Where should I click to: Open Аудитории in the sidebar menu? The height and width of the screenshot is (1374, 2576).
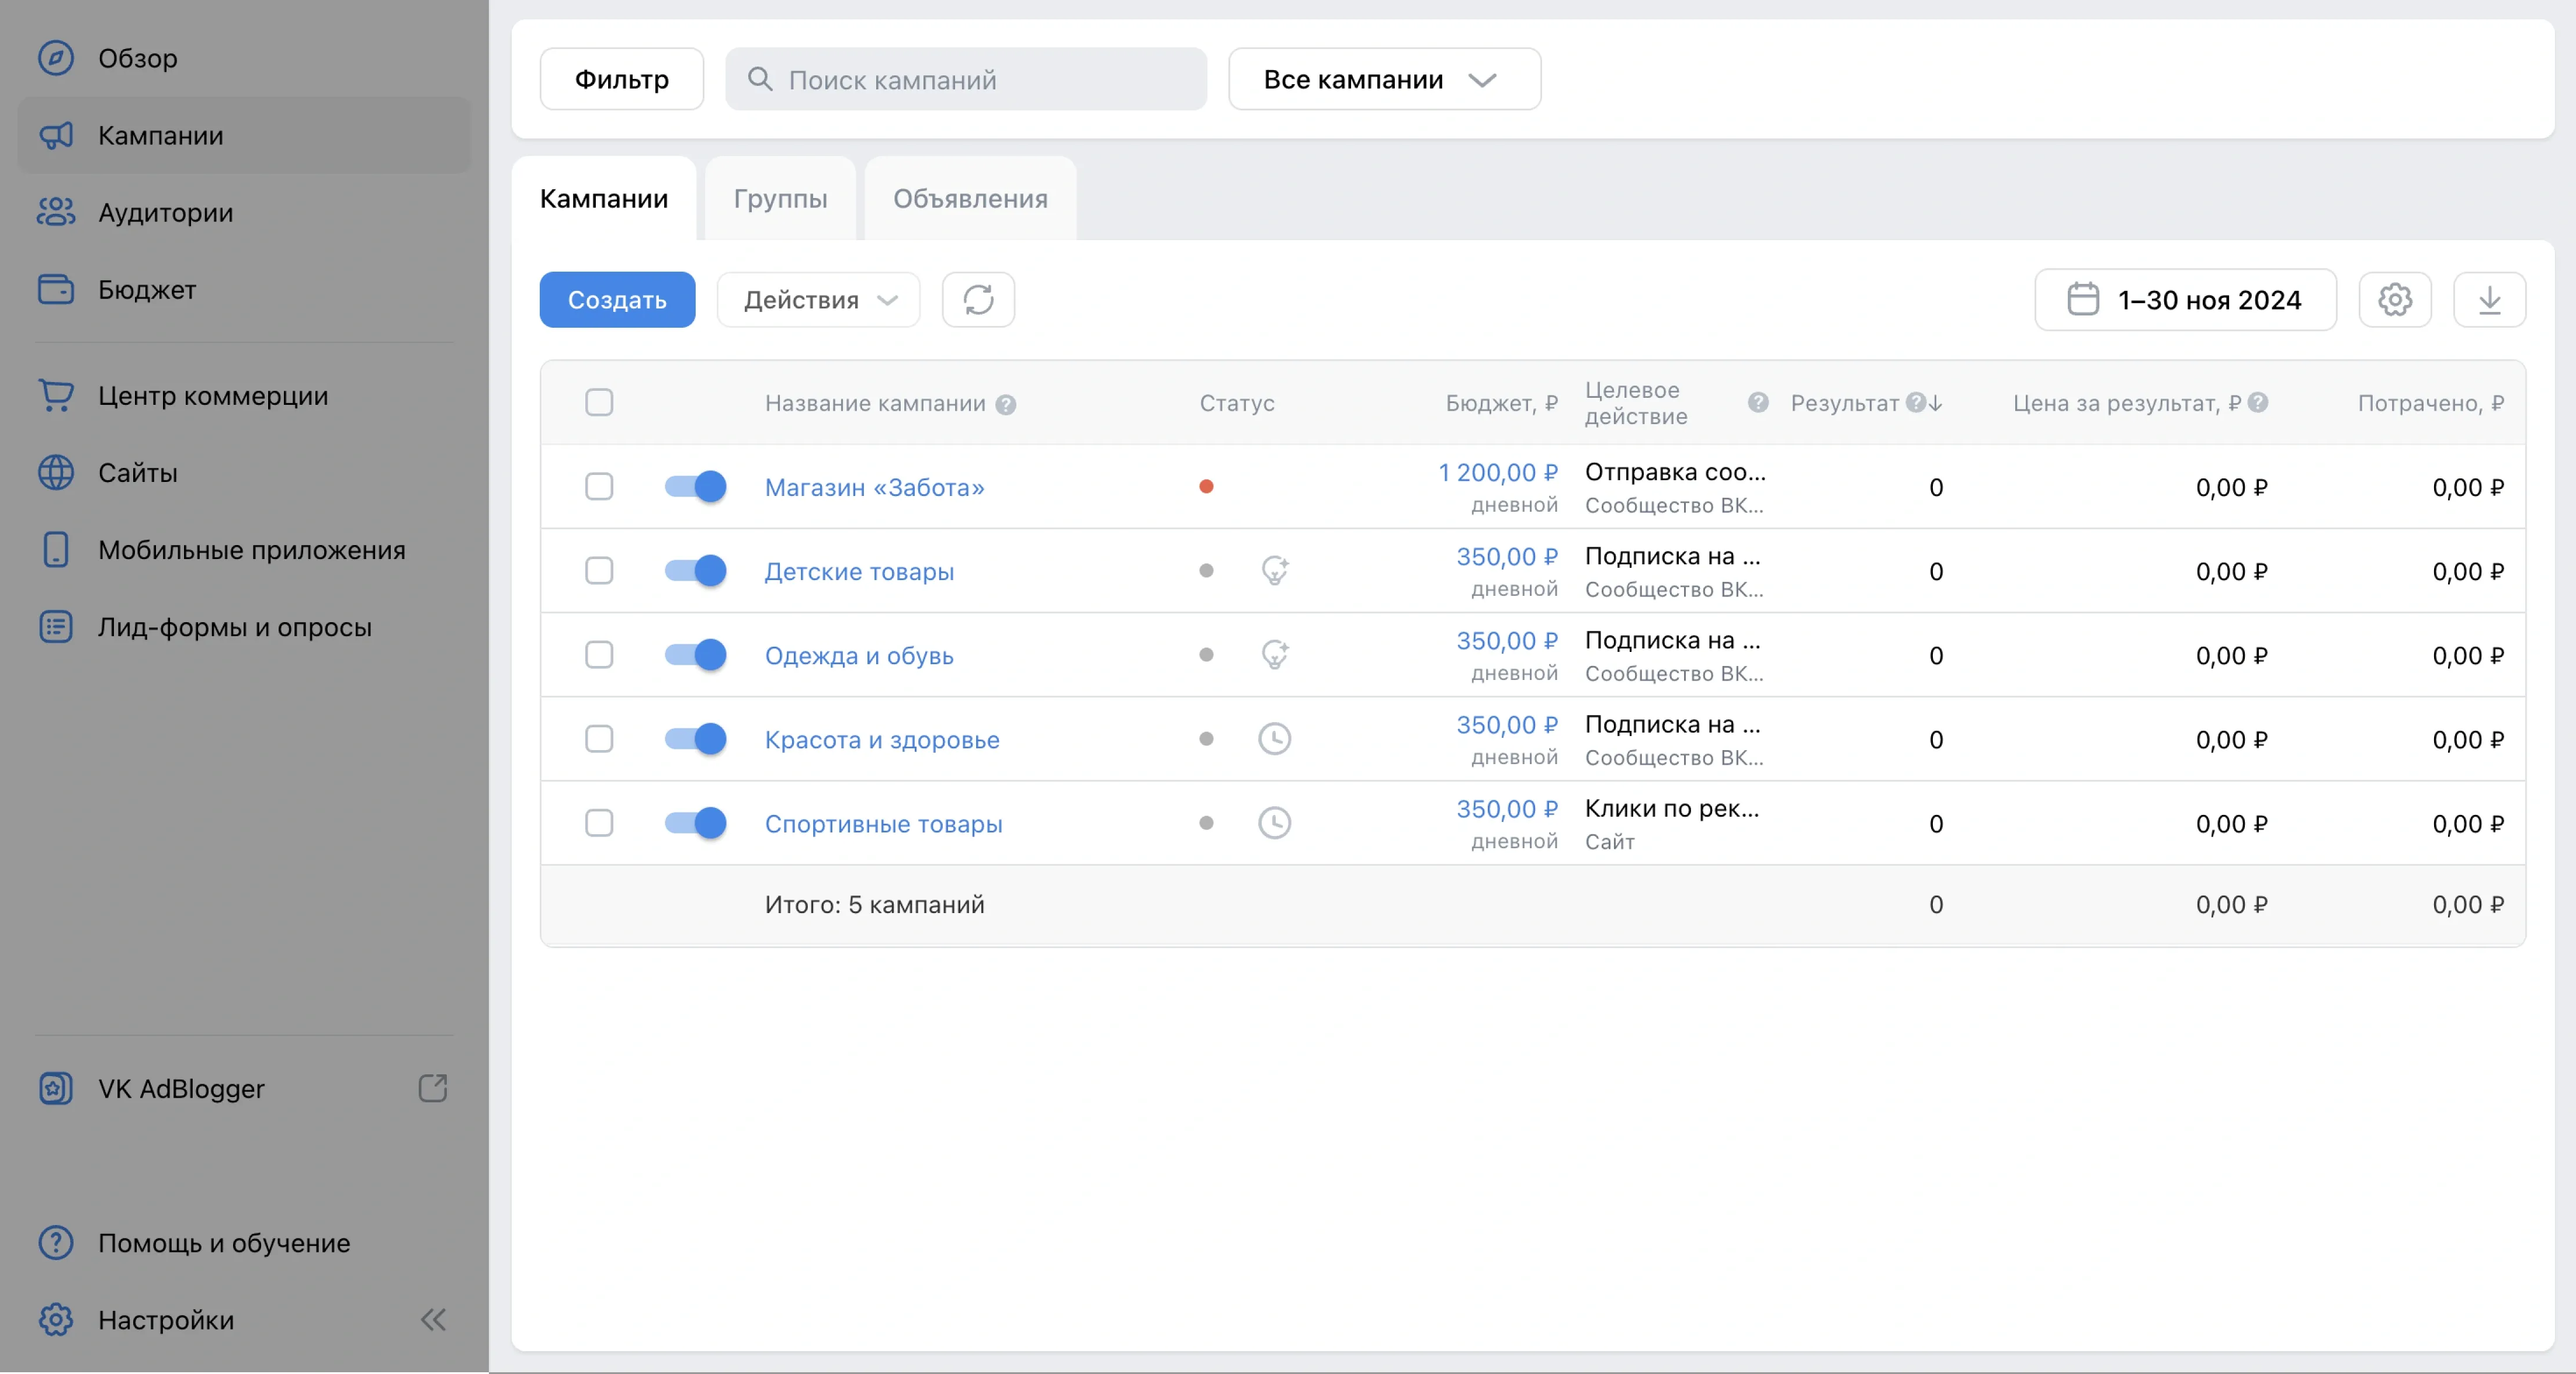point(244,212)
